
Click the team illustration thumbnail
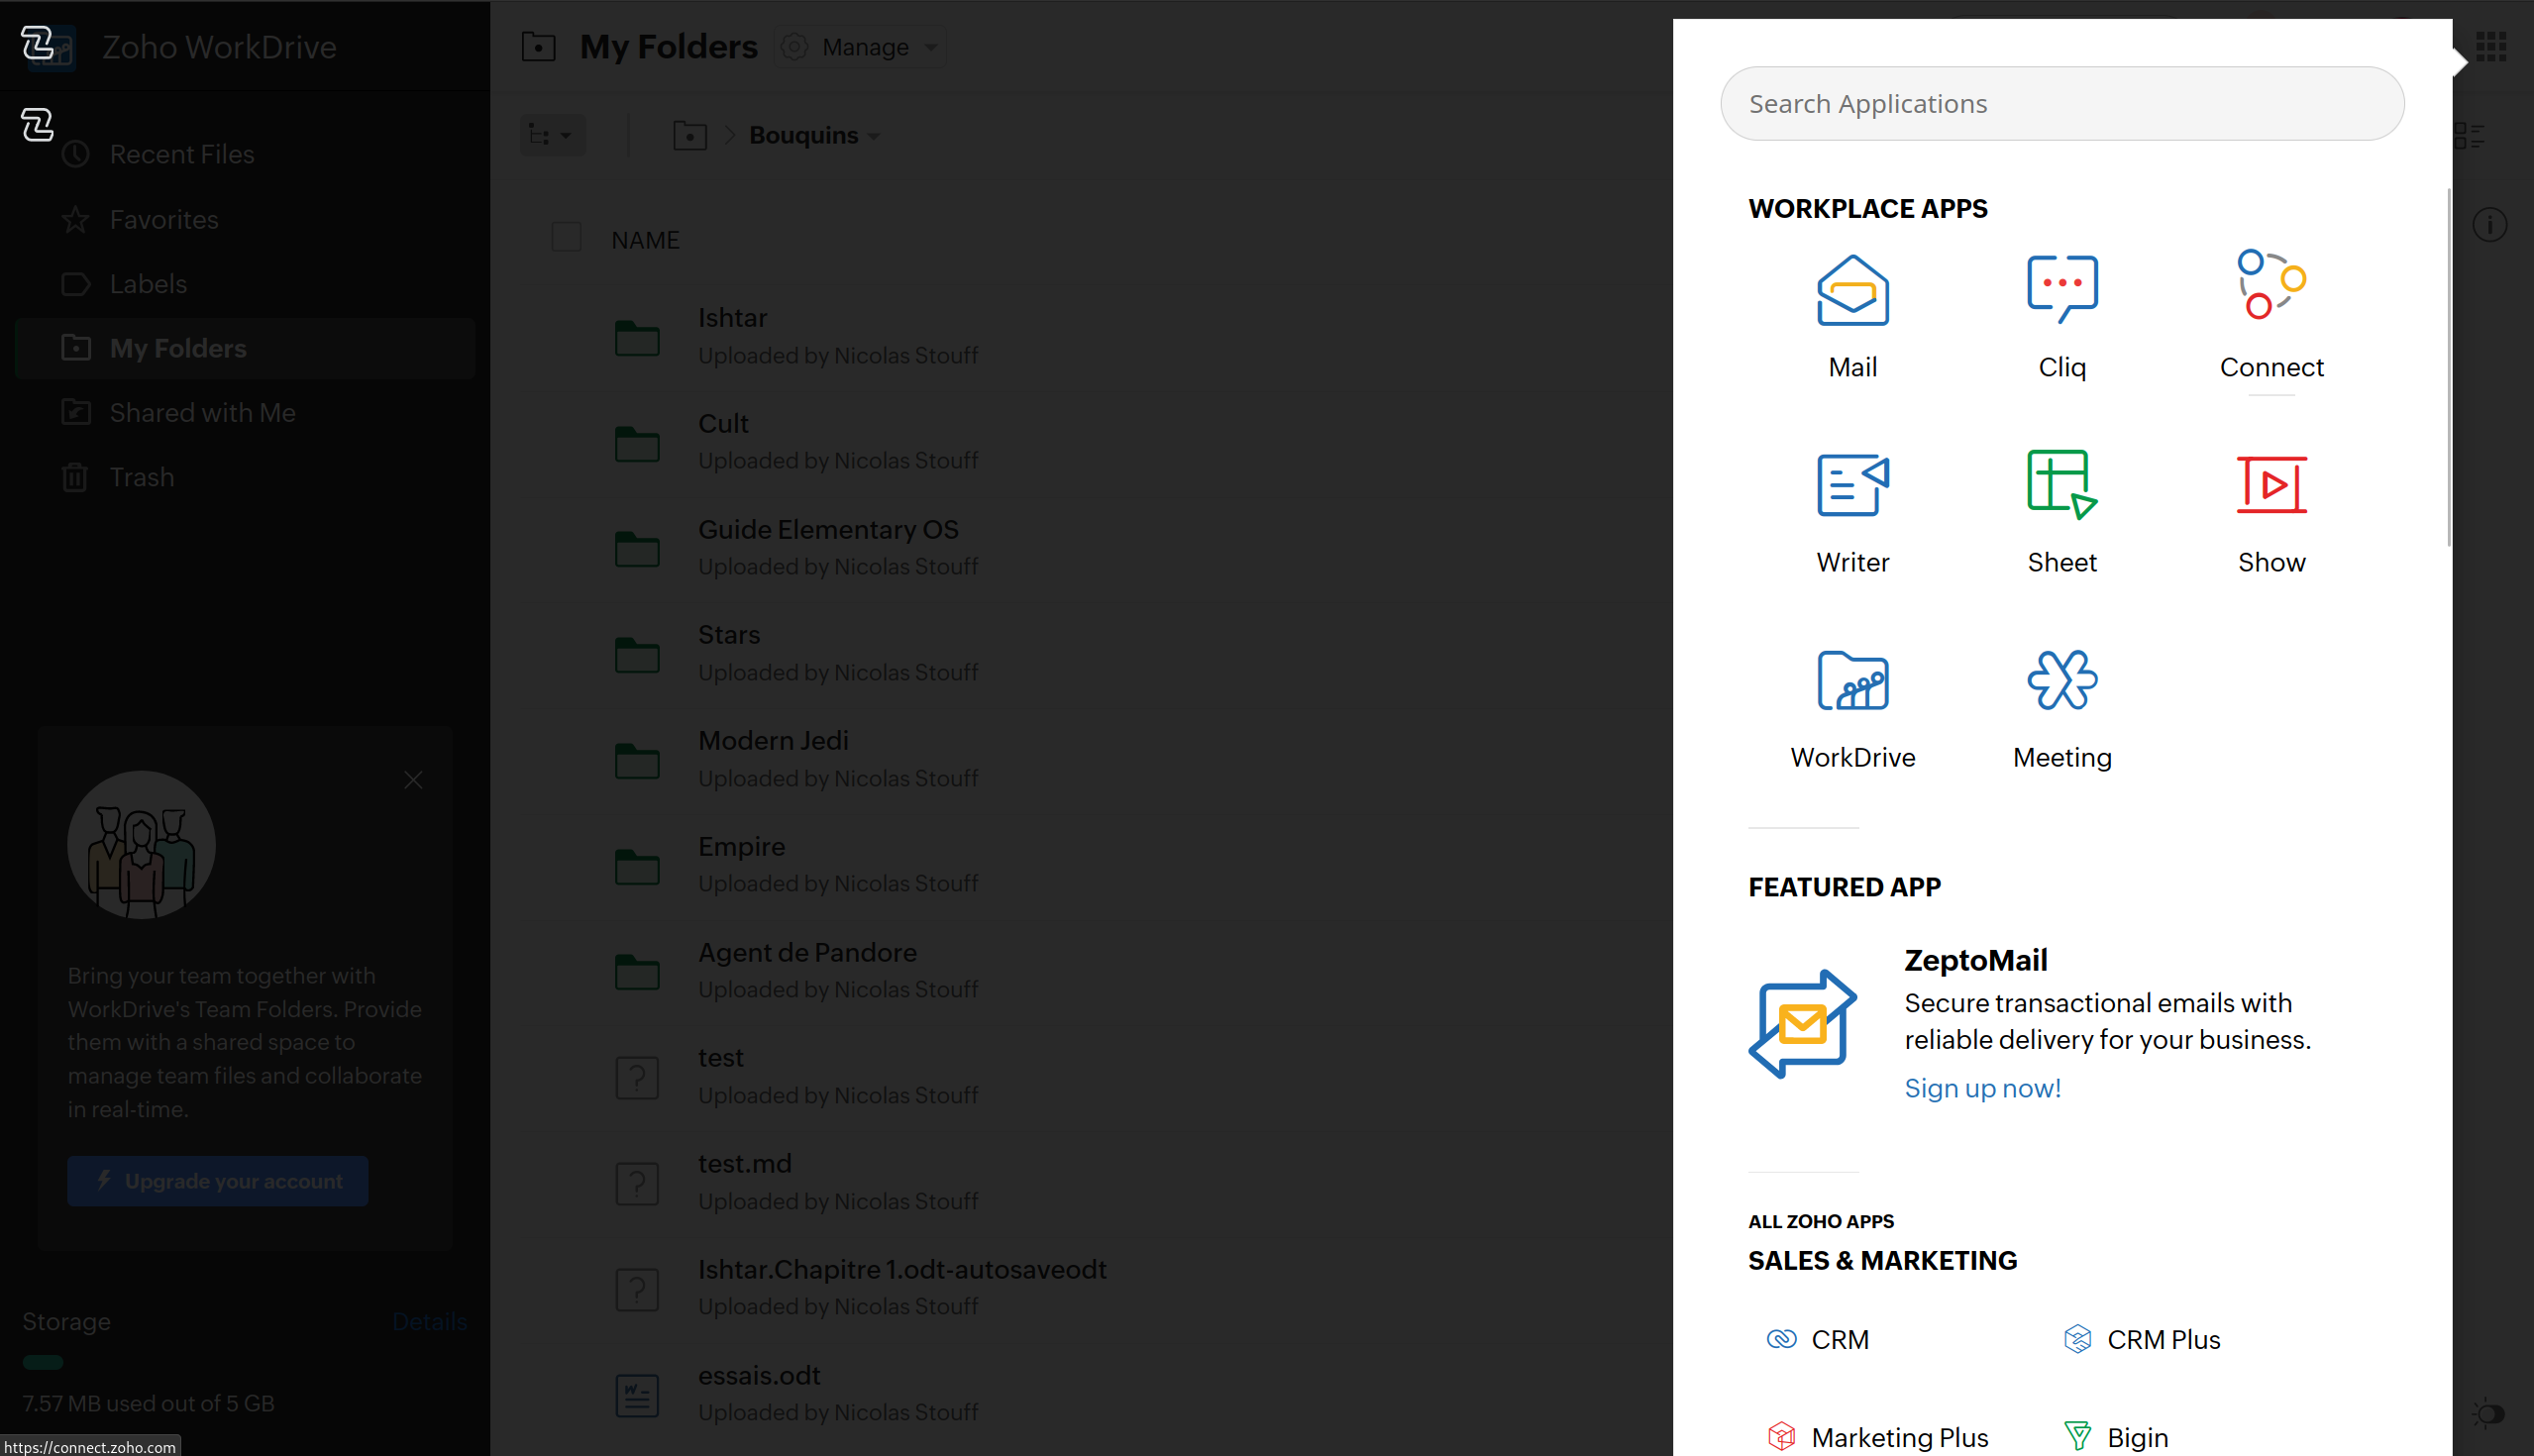(141, 844)
